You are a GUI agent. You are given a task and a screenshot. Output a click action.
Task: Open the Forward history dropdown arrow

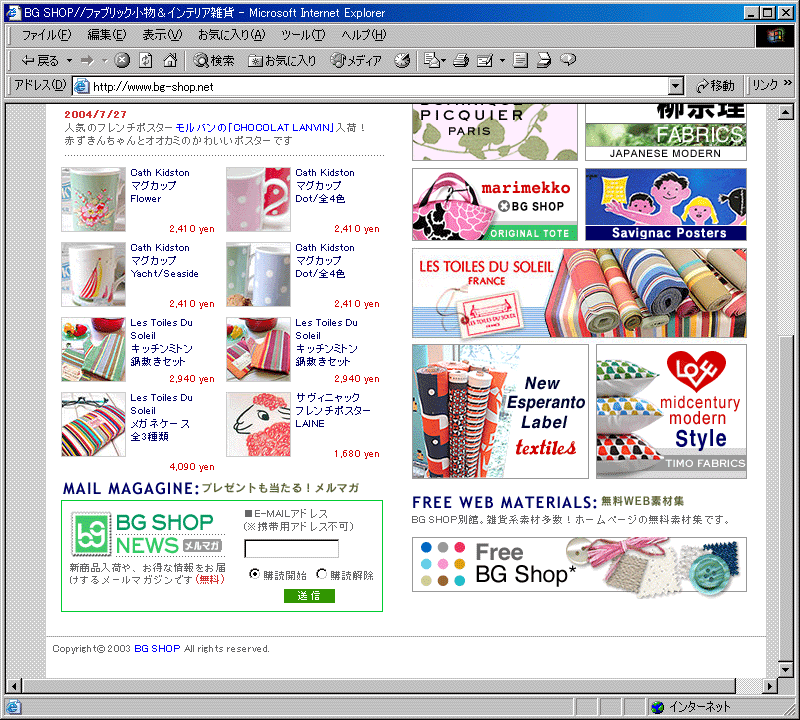(105, 61)
